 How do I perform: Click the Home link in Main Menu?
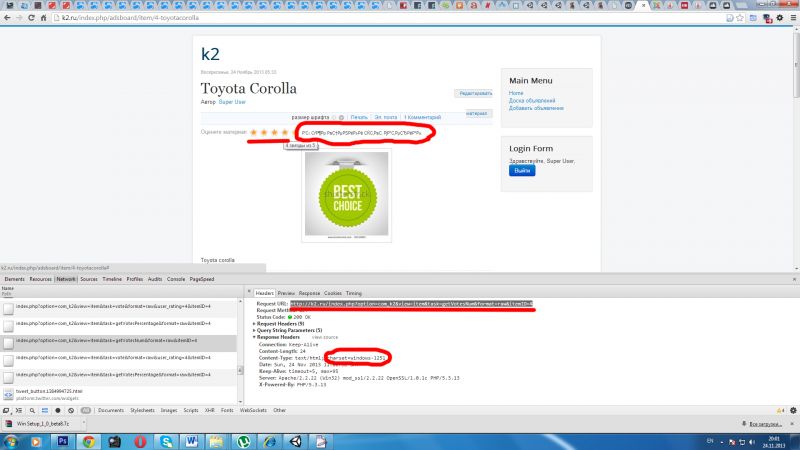(516, 93)
